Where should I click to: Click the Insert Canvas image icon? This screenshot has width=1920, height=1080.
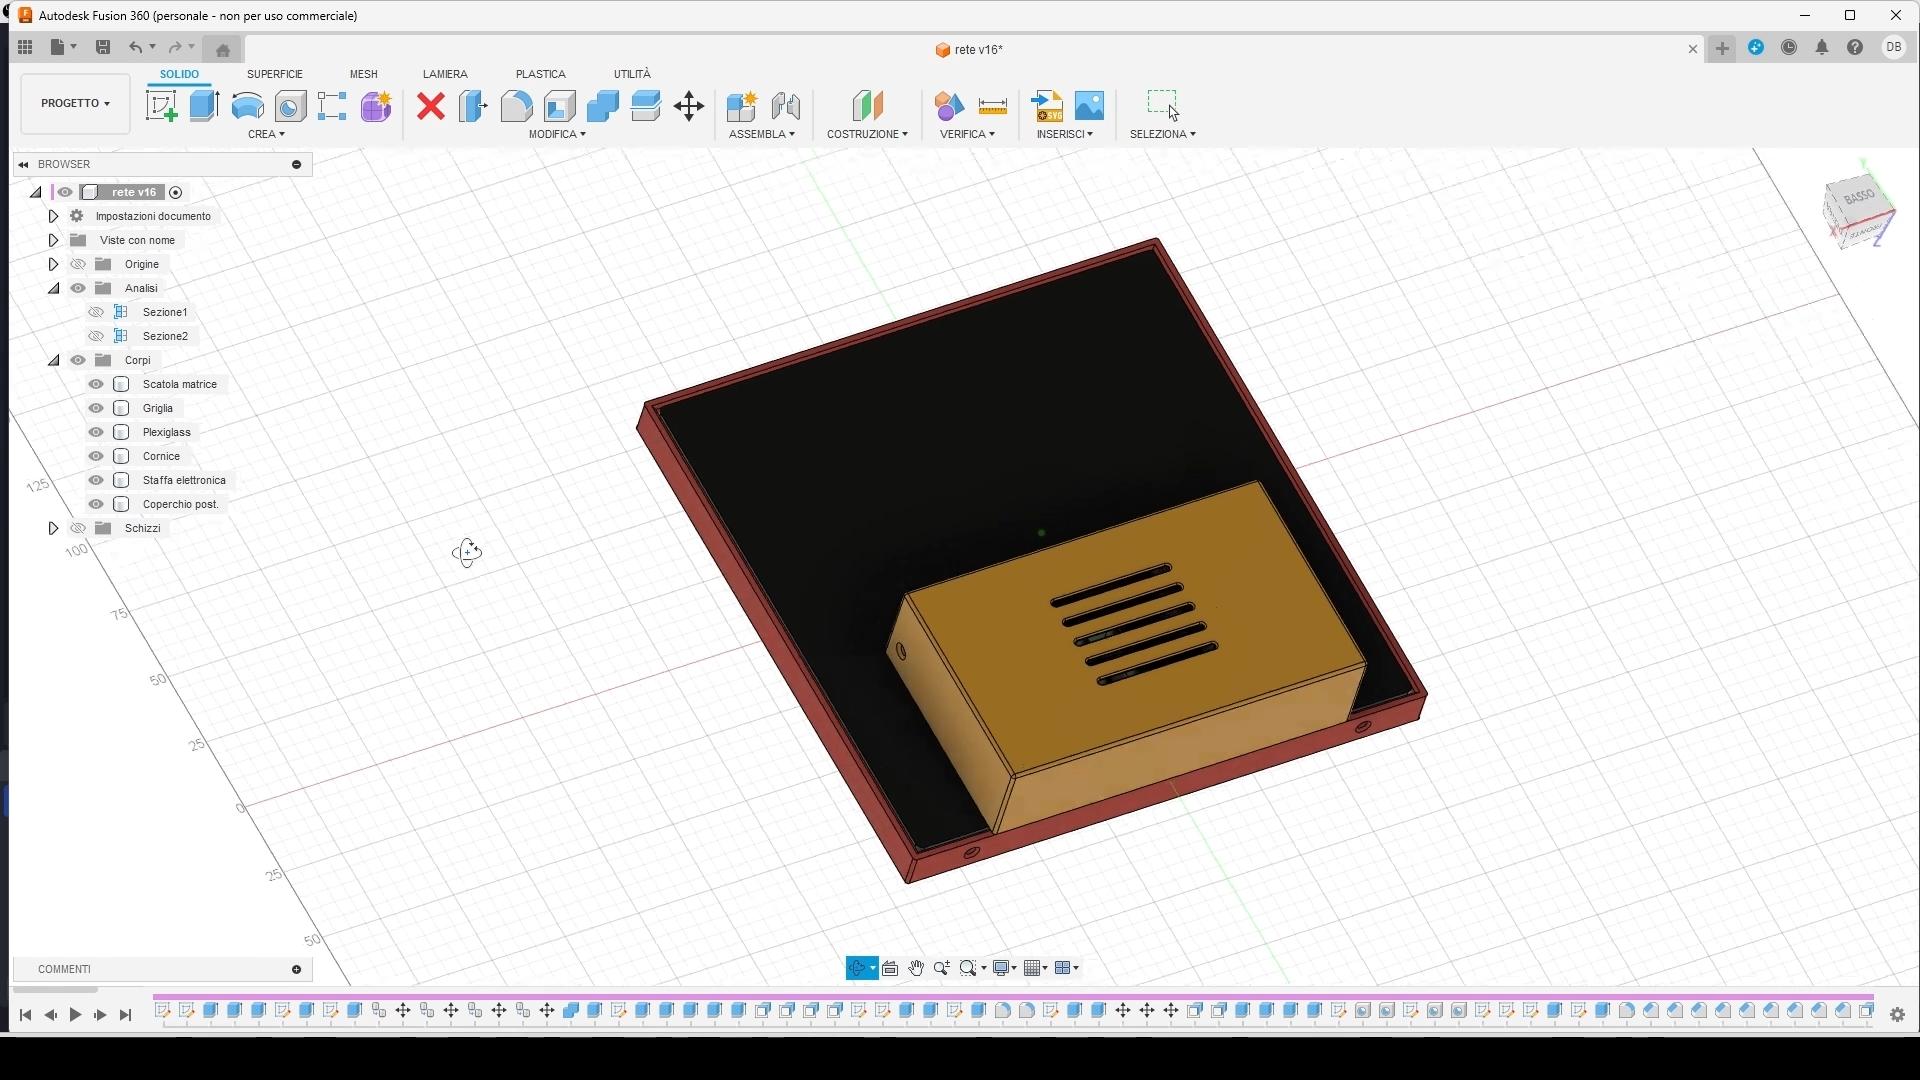pos(1090,106)
